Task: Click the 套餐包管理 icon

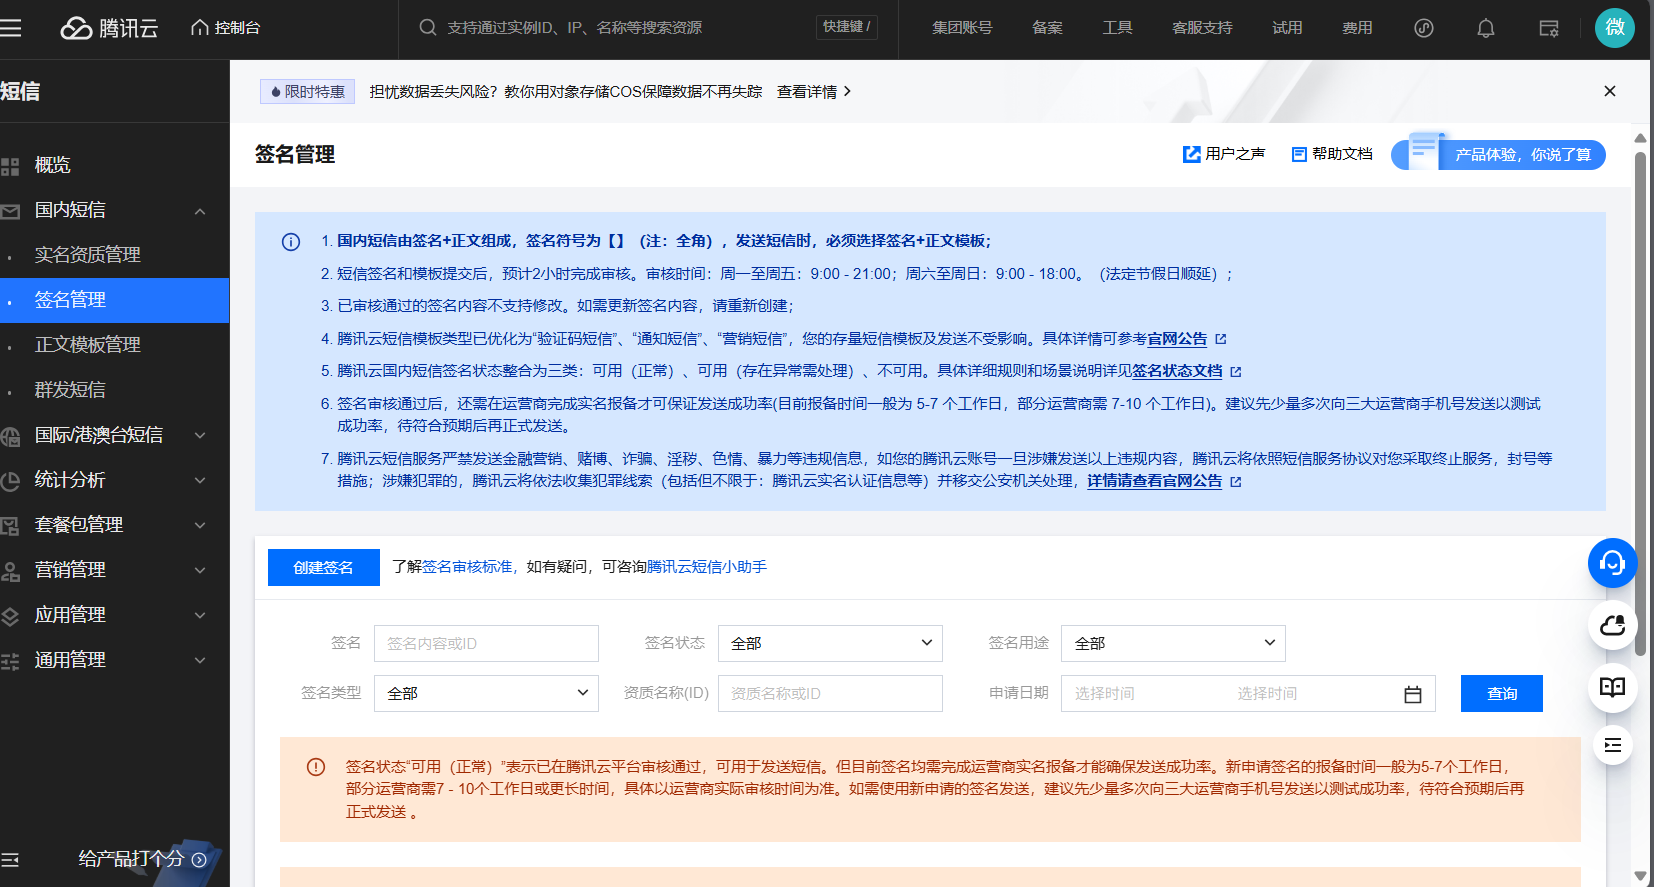Action: click(10, 526)
